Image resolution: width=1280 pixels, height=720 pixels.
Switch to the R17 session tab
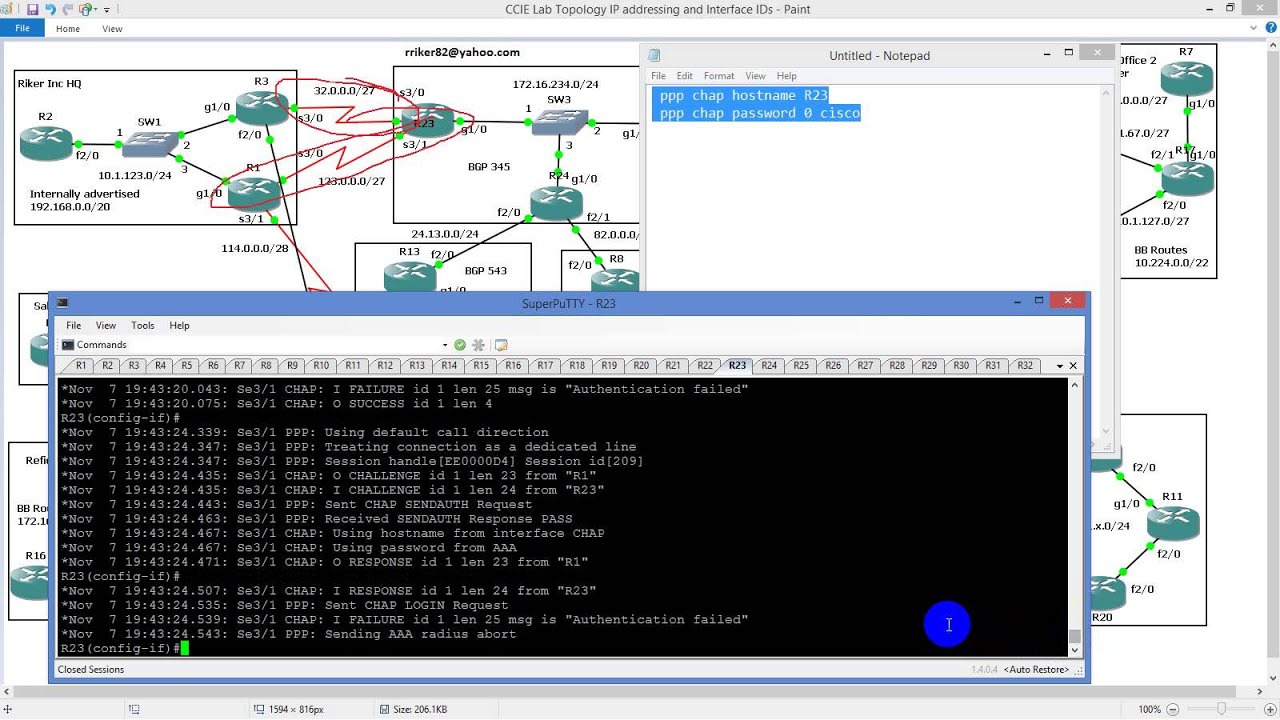click(x=544, y=366)
